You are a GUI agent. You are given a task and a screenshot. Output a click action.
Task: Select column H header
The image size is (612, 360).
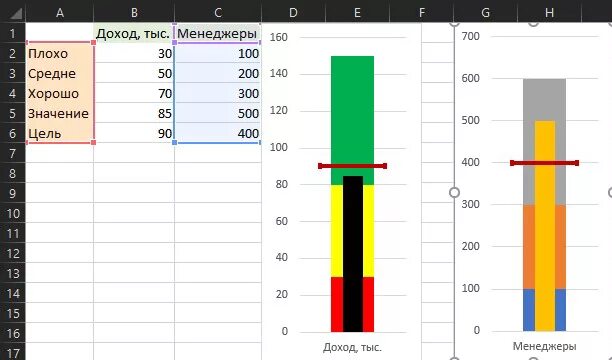coord(549,13)
